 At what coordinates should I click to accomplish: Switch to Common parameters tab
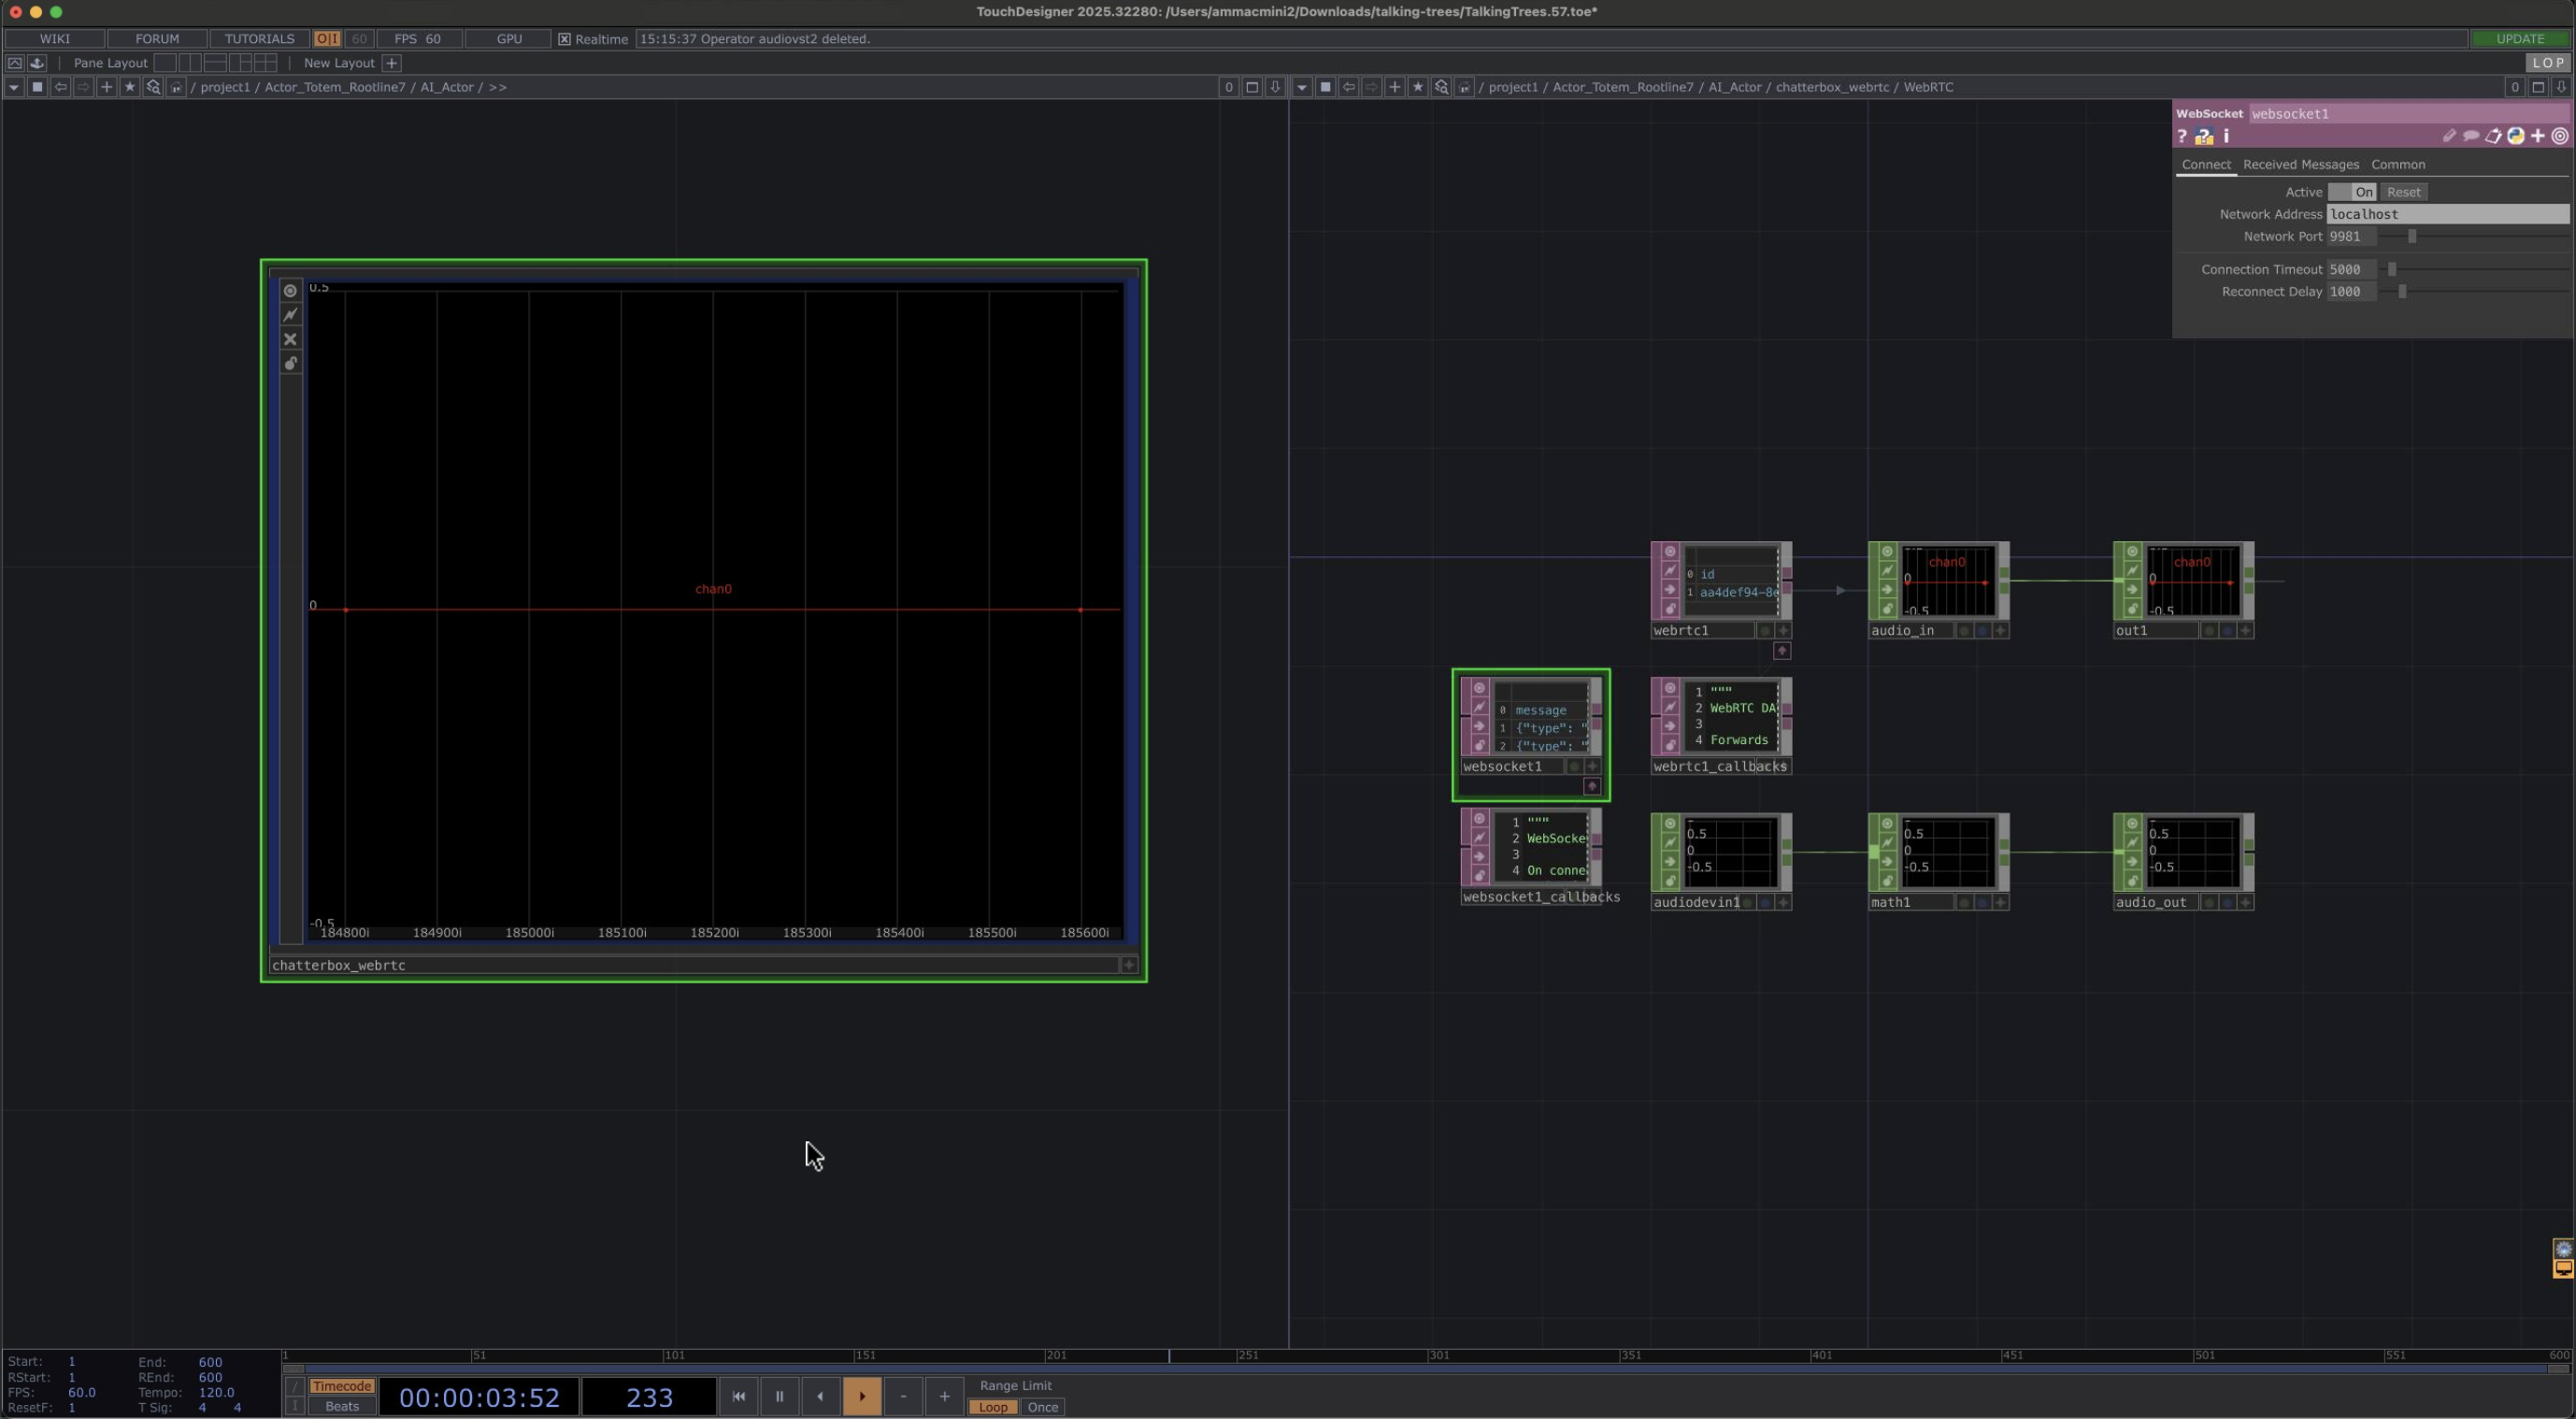(x=2397, y=165)
